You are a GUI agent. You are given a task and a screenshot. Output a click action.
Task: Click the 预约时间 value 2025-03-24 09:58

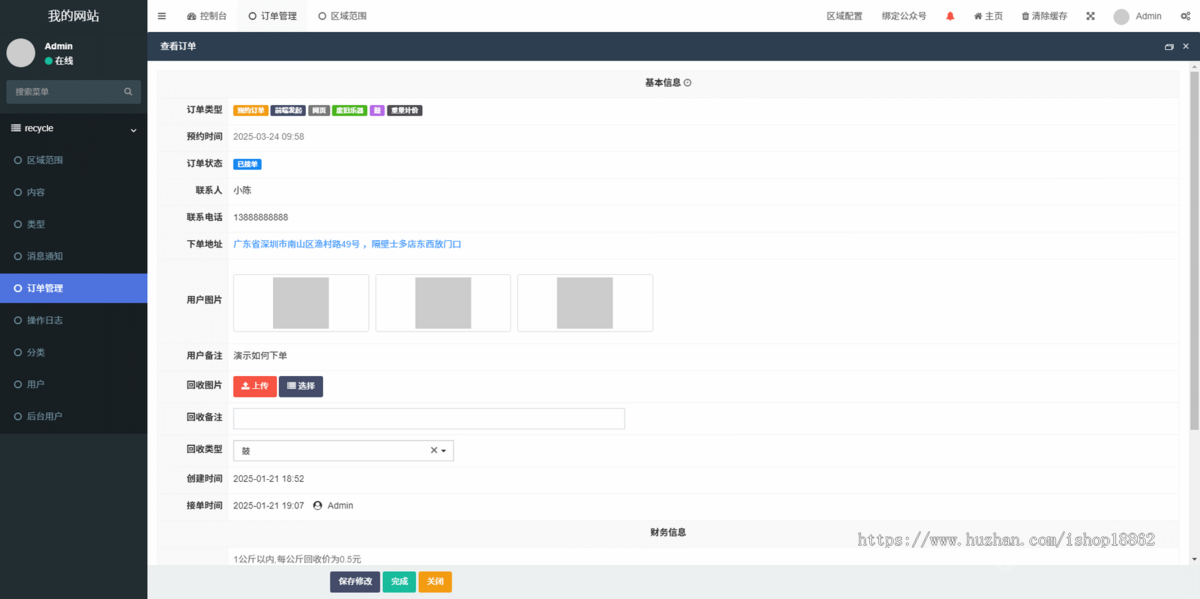point(269,137)
